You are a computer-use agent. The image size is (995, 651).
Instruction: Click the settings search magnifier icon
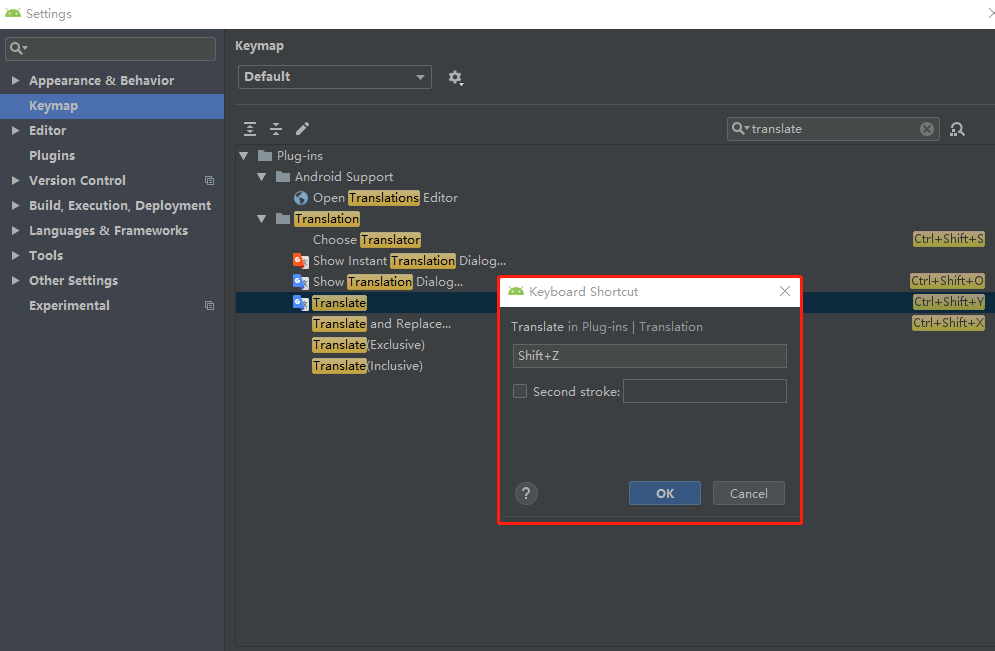[16, 48]
